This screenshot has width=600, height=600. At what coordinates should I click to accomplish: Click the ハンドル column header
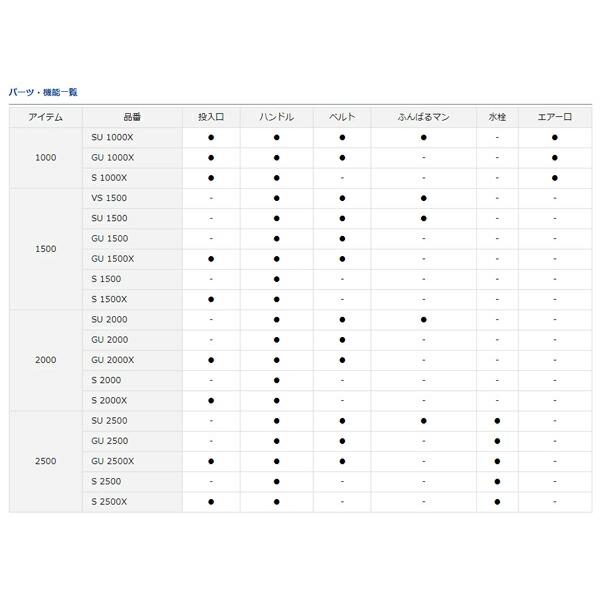click(276, 117)
